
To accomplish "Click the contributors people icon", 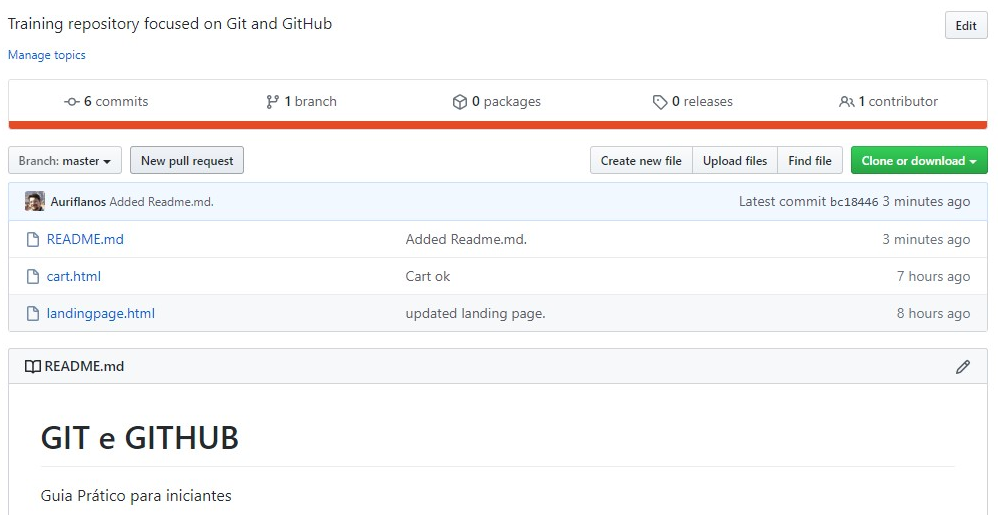I will (847, 102).
